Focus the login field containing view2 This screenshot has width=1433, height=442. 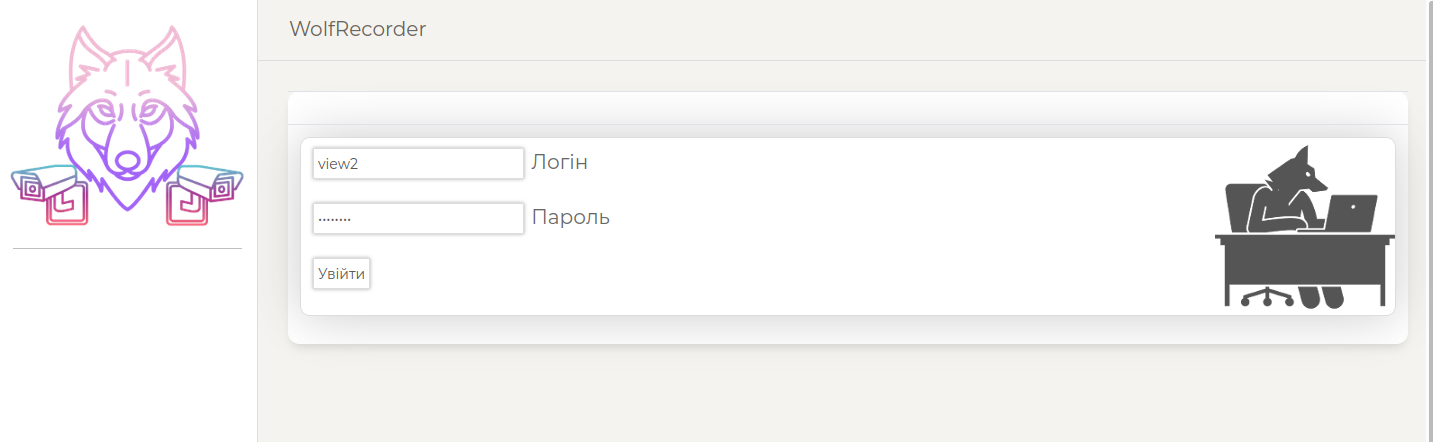(x=418, y=164)
